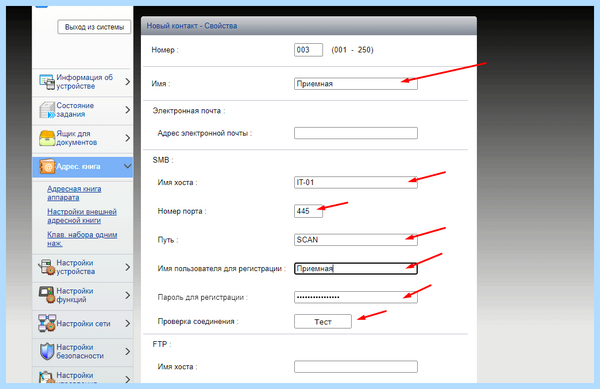
Task: Expand the Информация об устройстве section arrow
Action: (x=128, y=82)
